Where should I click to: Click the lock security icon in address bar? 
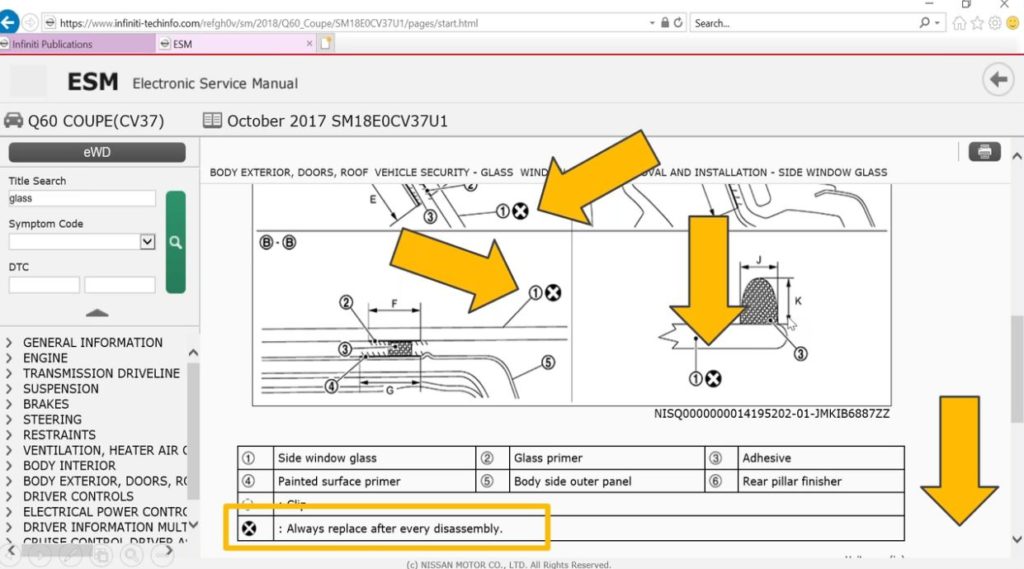point(665,23)
